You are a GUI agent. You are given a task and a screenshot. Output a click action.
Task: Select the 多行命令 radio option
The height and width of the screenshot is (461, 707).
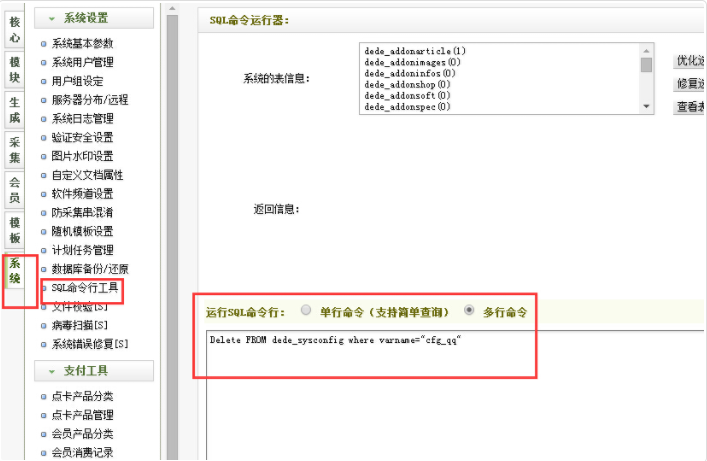pos(469,311)
